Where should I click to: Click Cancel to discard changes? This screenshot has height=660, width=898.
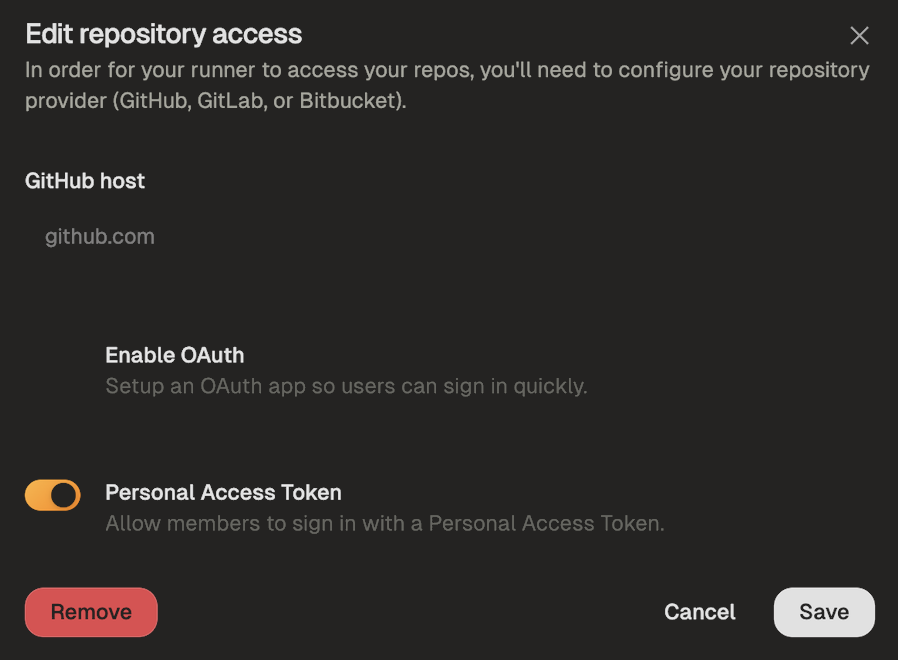[699, 612]
